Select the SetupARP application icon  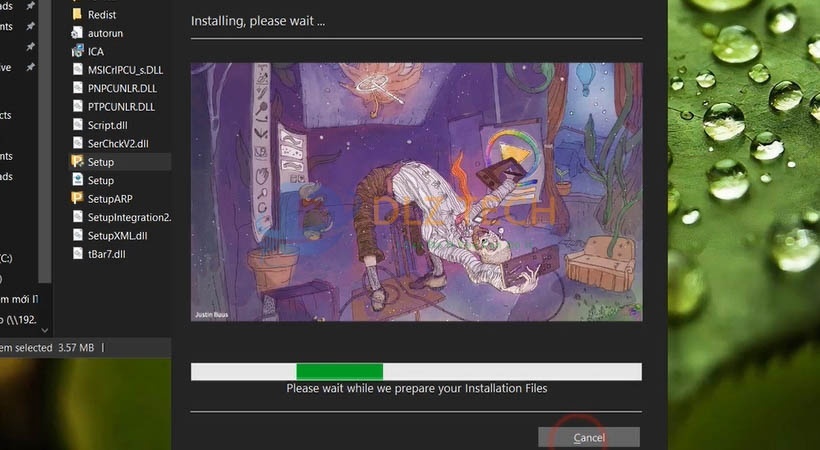pos(78,198)
